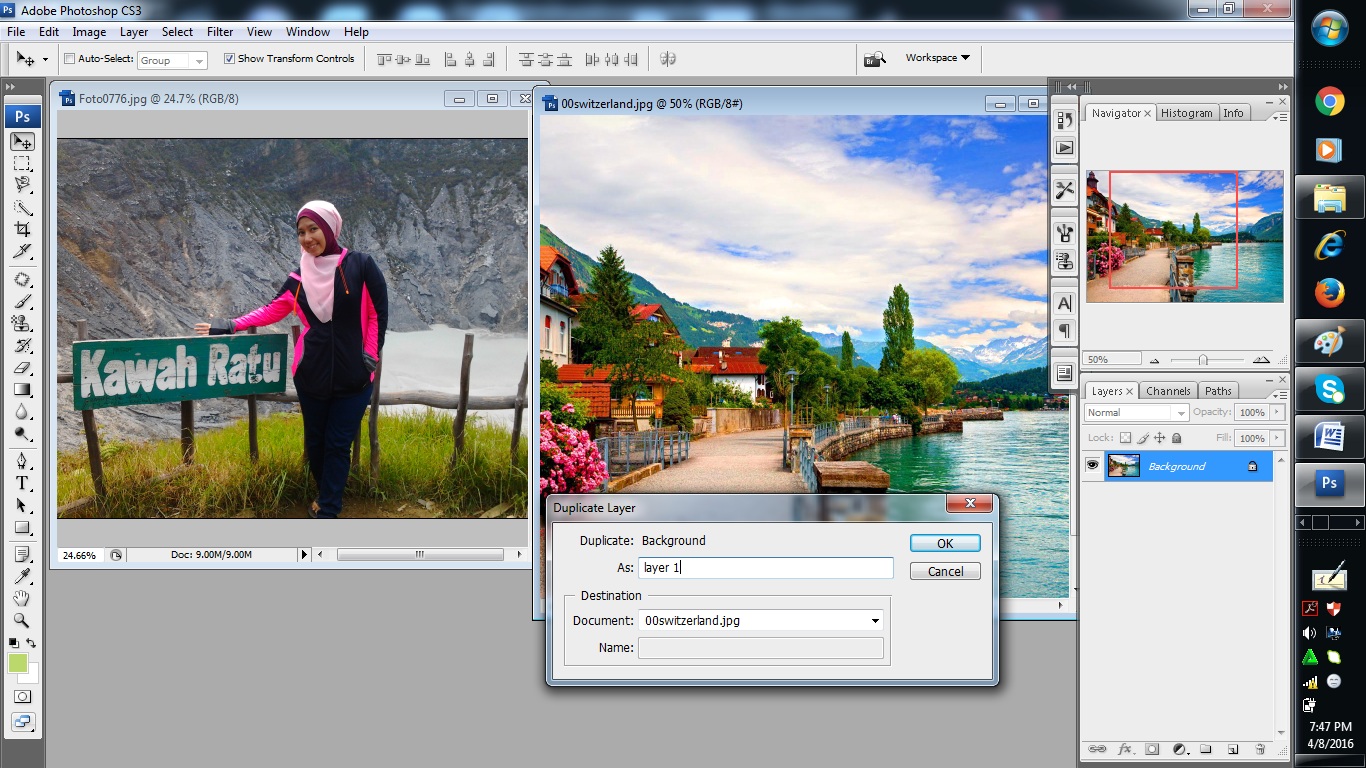Cancel the Duplicate Layer dialog
The image size is (1366, 768).
[x=944, y=571]
